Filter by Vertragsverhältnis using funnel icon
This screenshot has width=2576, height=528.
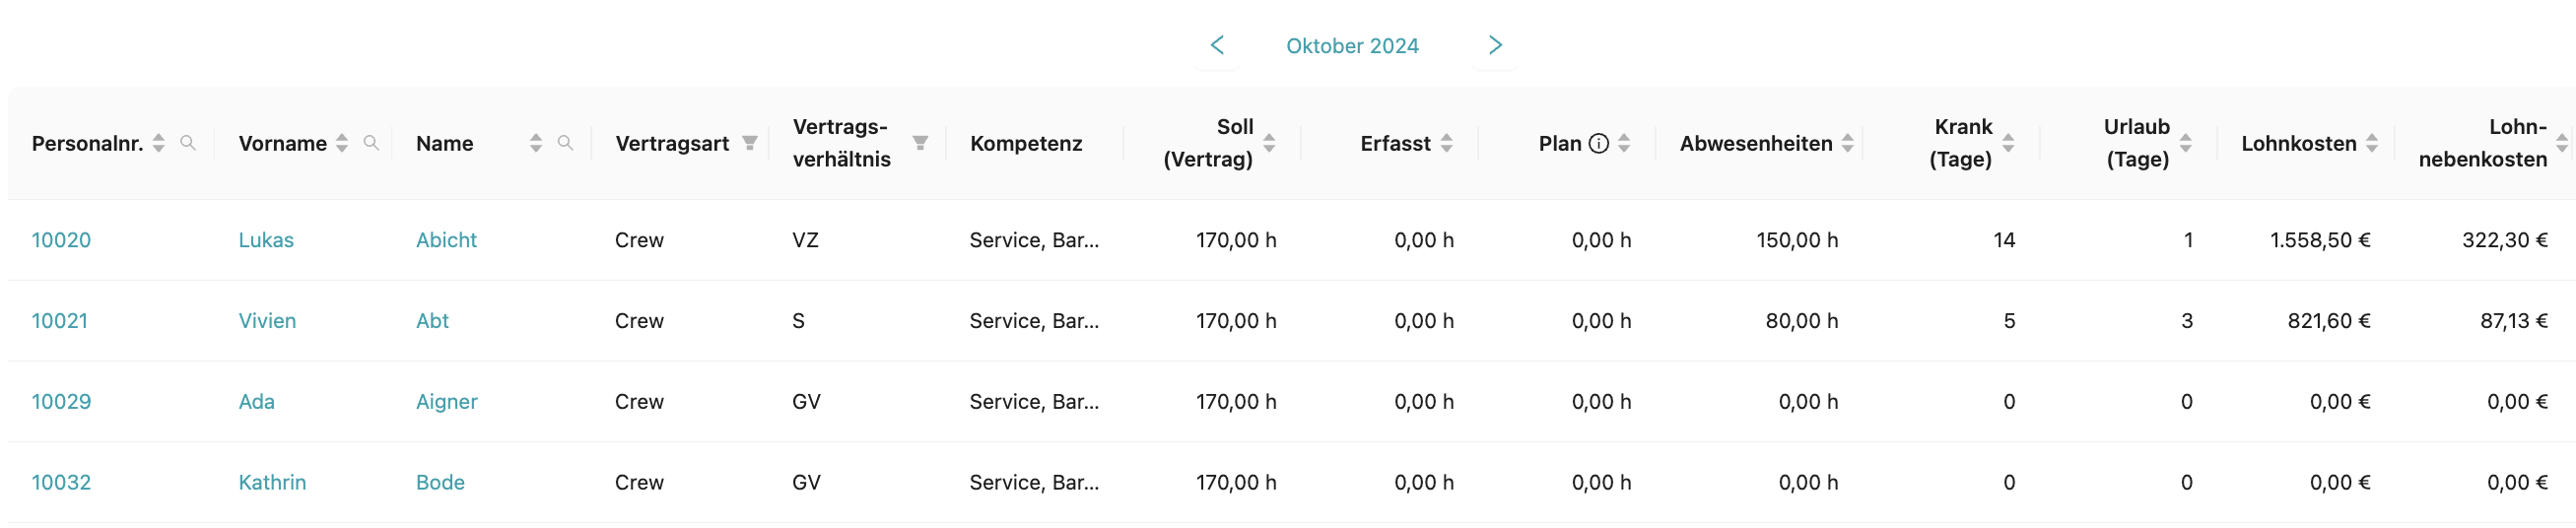pos(919,143)
